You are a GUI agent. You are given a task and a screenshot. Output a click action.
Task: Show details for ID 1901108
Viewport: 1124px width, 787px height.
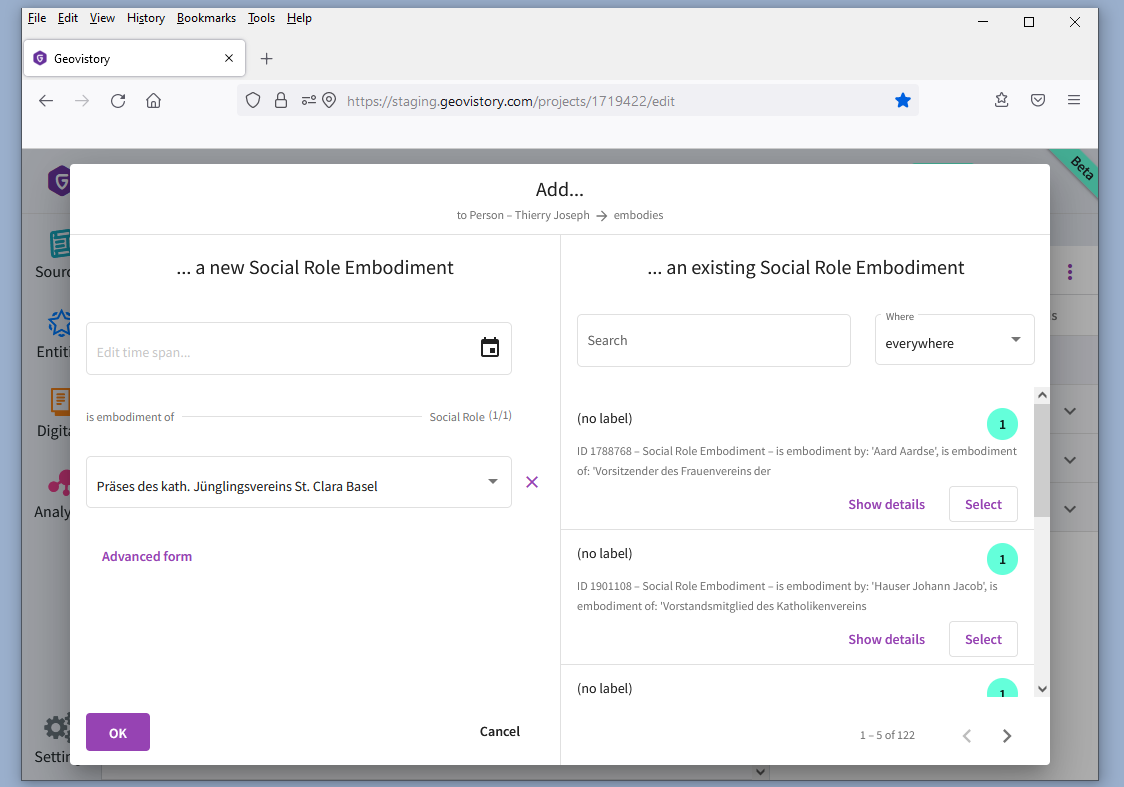coord(886,639)
